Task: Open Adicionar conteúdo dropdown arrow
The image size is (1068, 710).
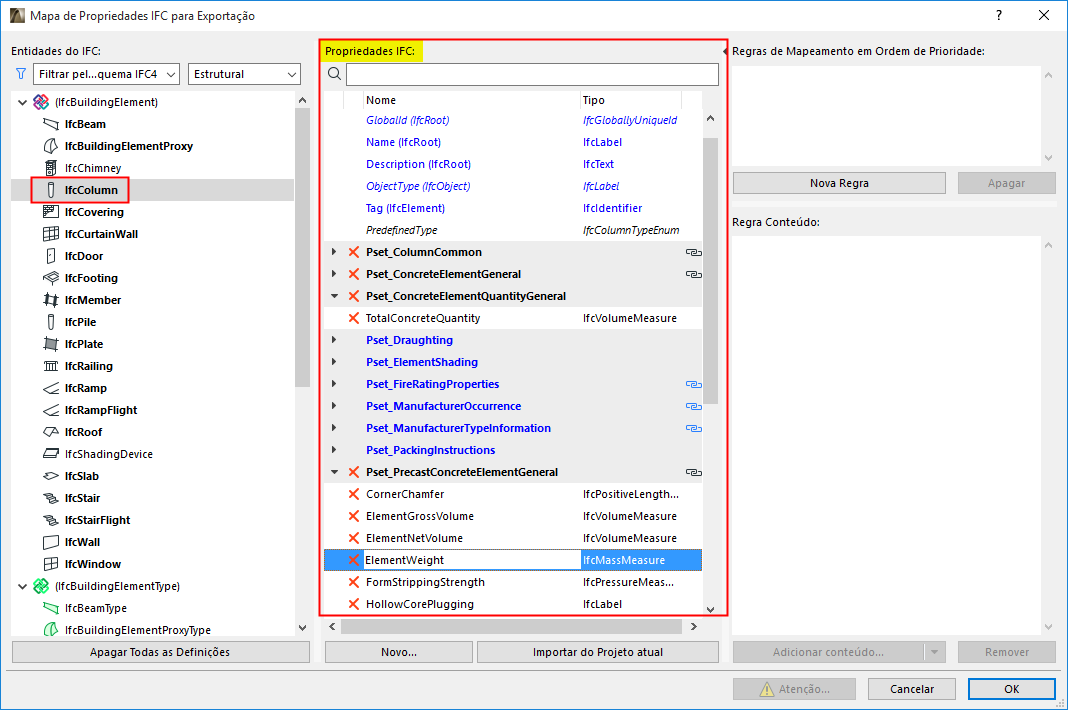Action: tap(934, 652)
